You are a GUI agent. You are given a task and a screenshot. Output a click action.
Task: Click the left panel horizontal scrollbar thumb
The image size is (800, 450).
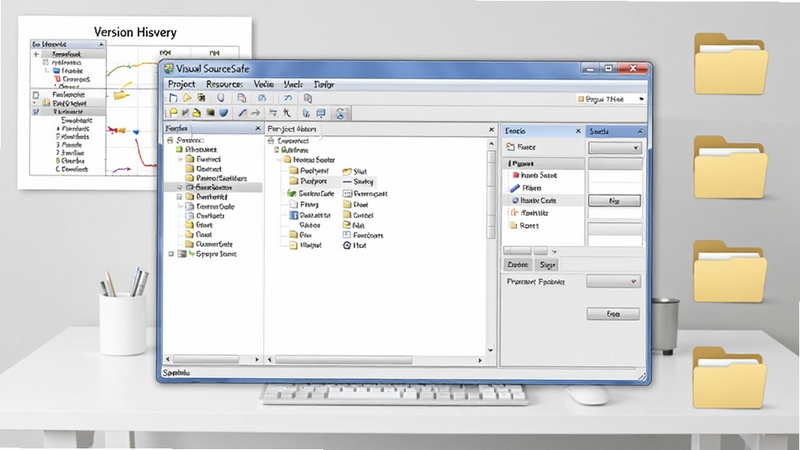pos(206,359)
